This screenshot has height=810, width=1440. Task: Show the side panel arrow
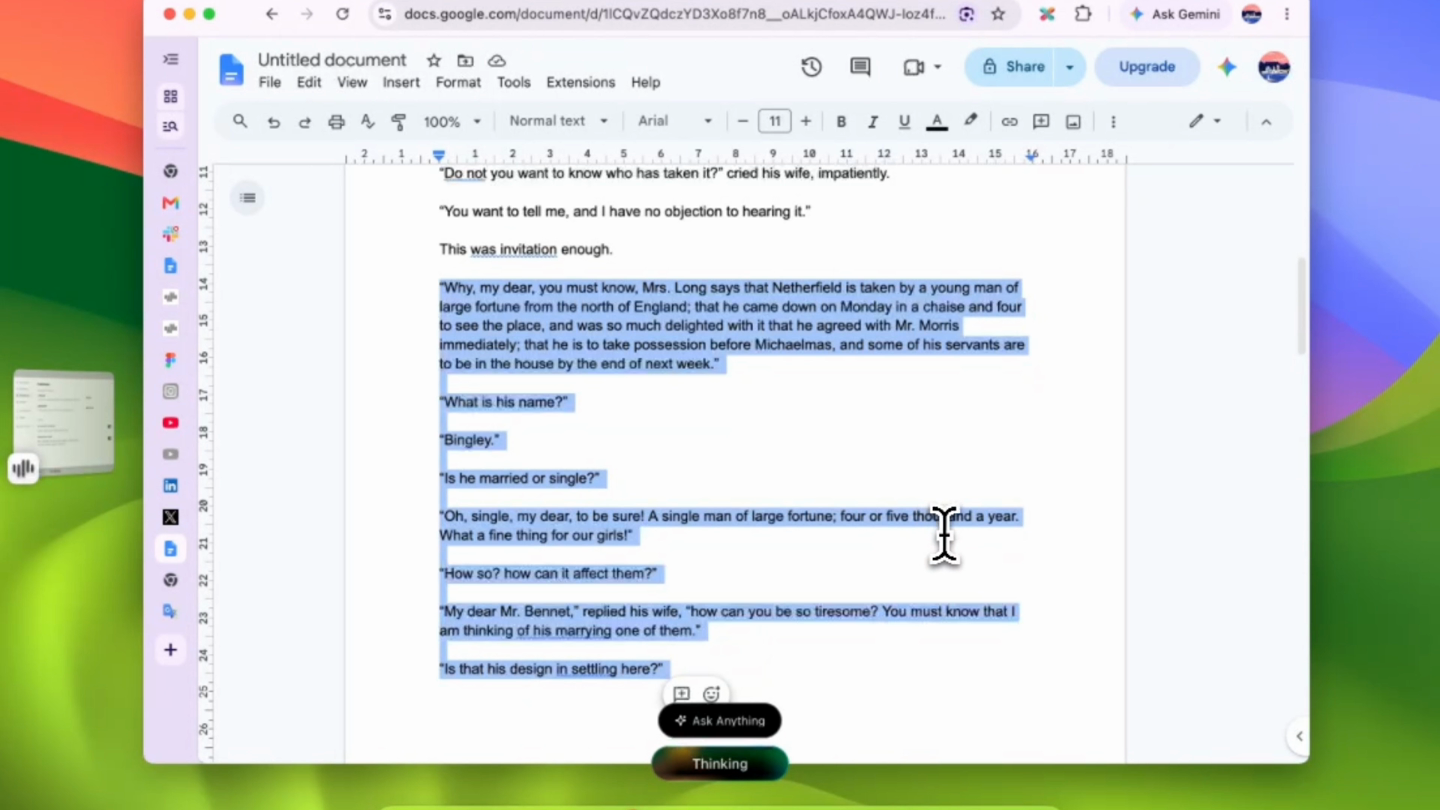coord(1298,736)
